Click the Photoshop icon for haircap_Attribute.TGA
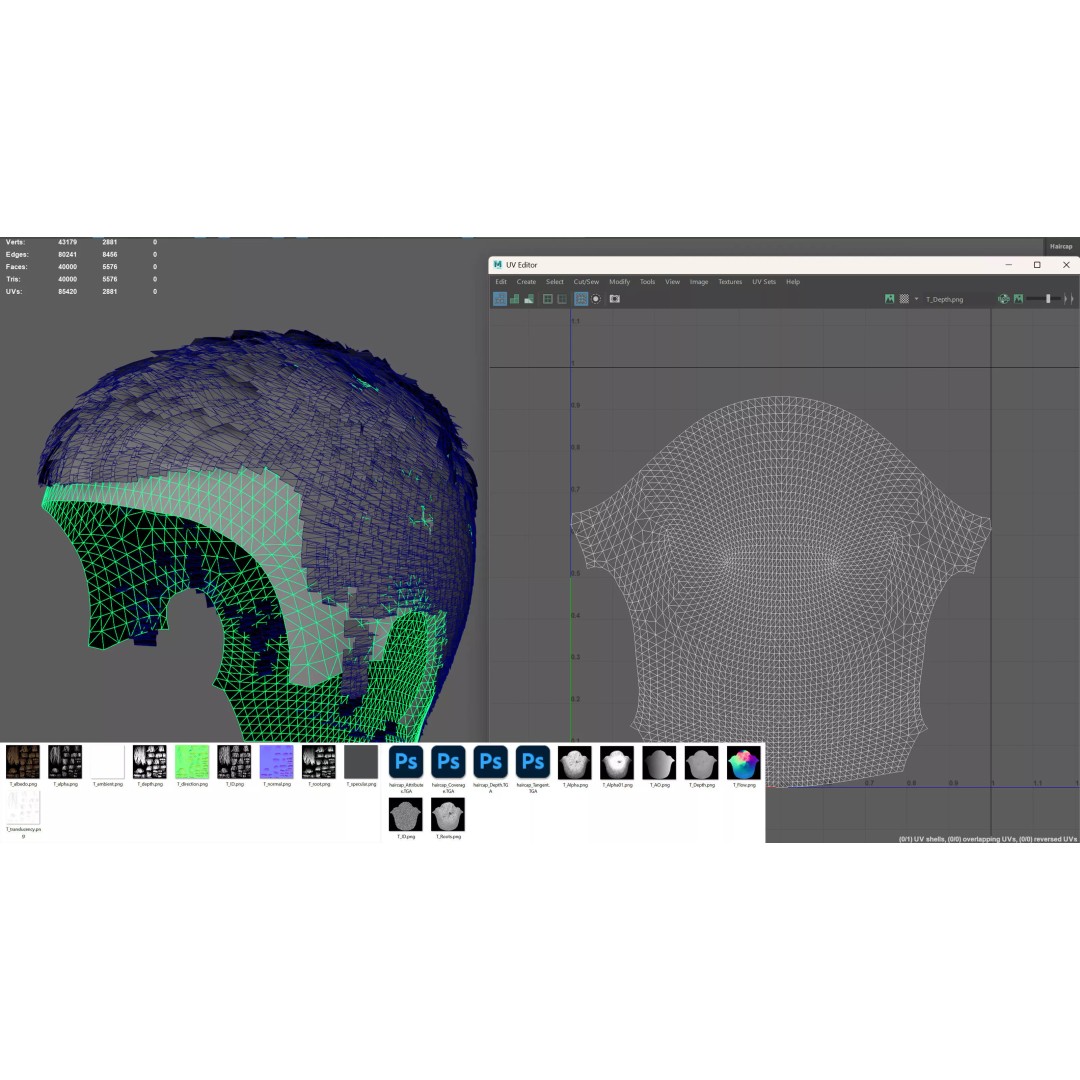The height and width of the screenshot is (1080, 1080). tap(405, 762)
